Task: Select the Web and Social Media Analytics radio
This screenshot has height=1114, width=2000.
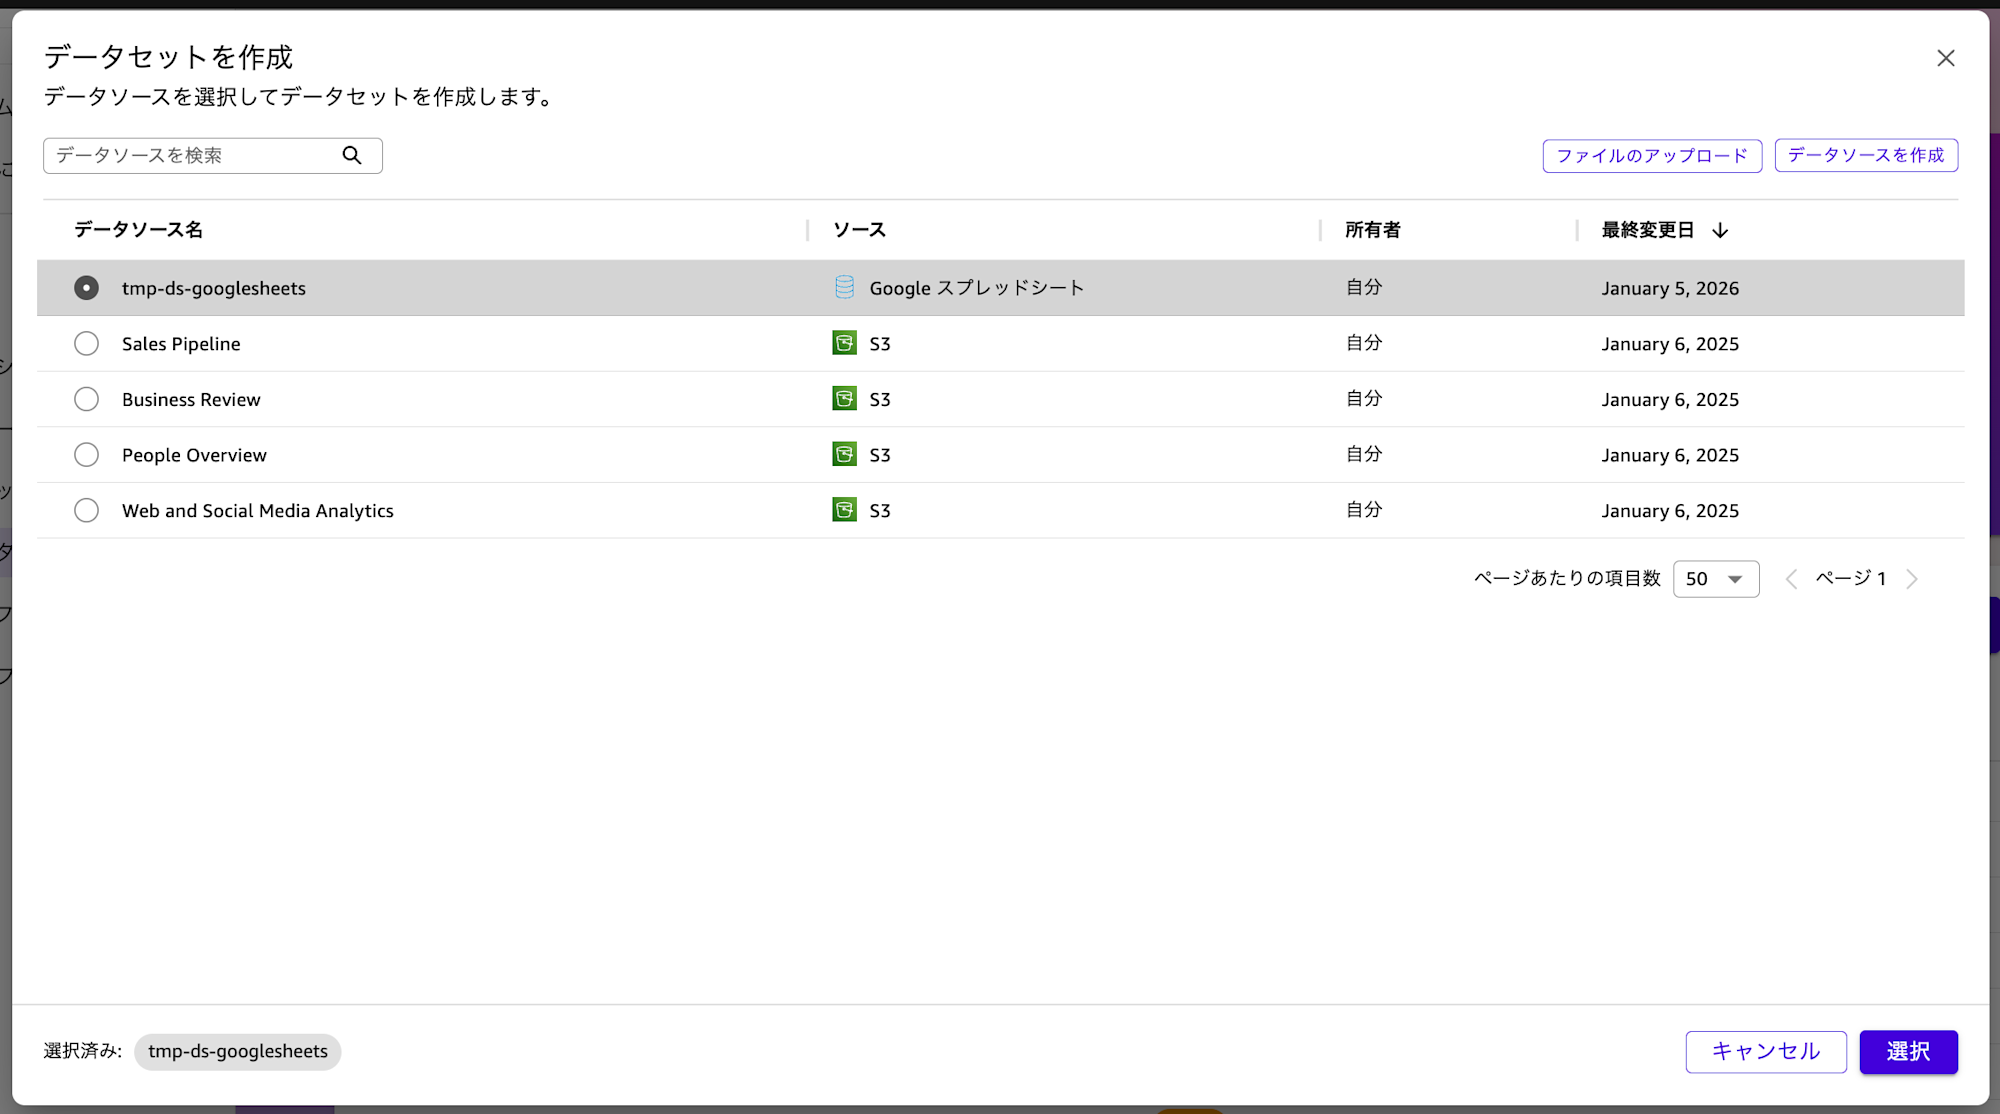Action: (x=86, y=510)
